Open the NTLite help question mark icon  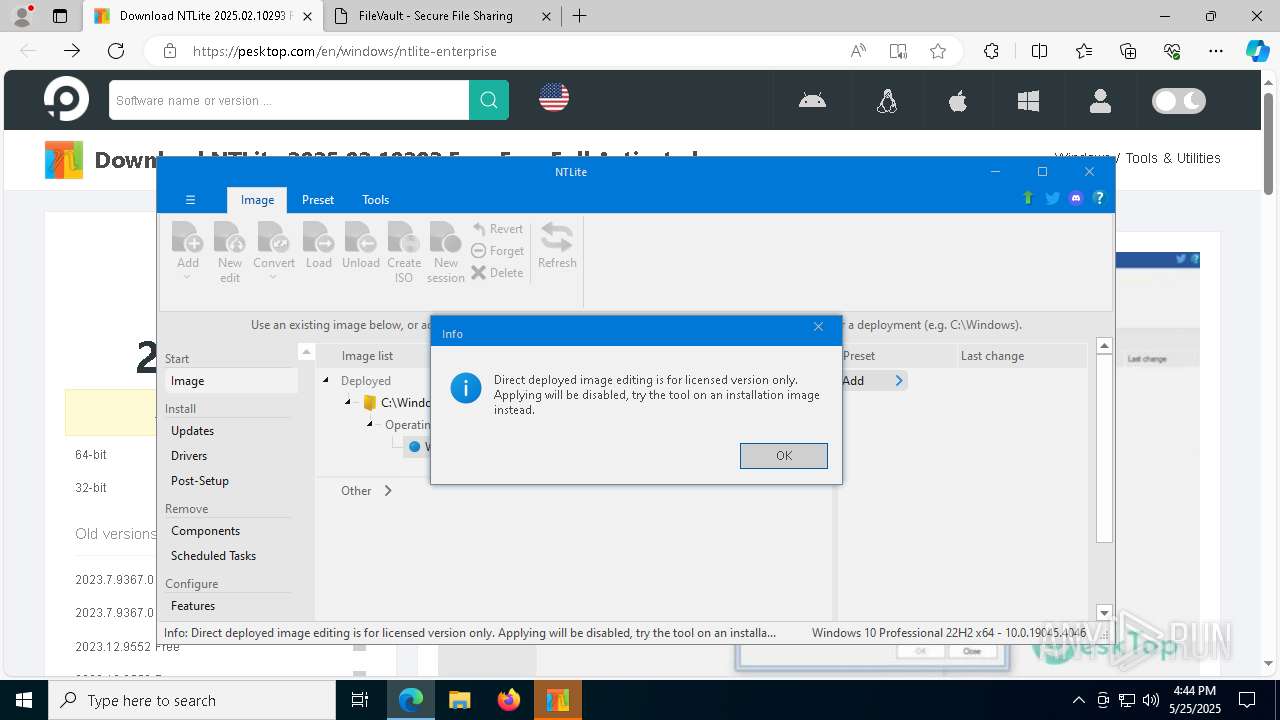1099,198
